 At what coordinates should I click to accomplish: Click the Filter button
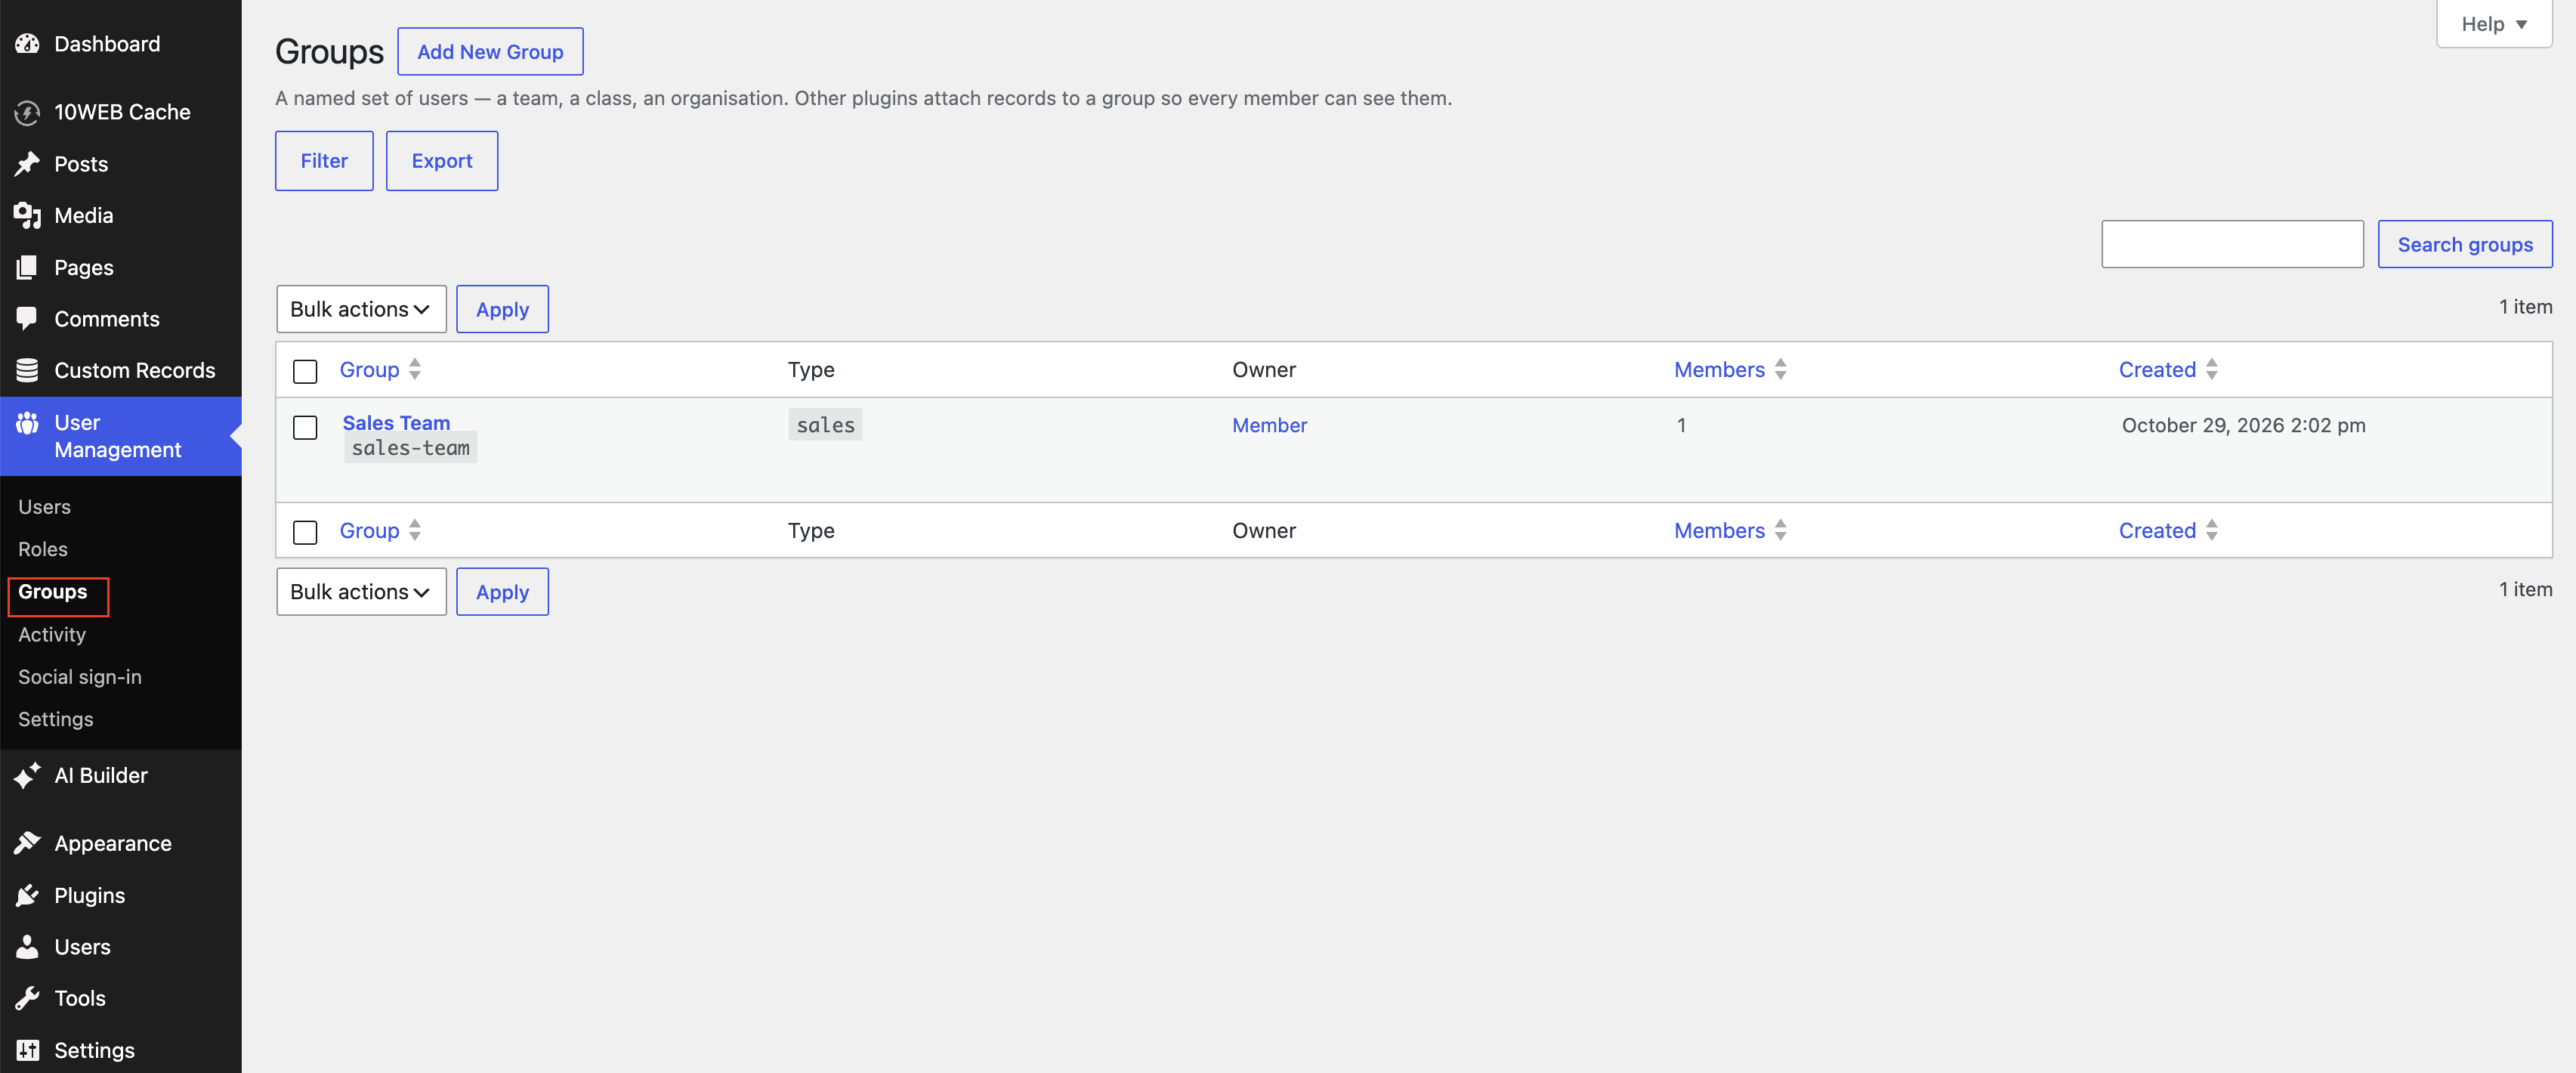[x=324, y=161]
